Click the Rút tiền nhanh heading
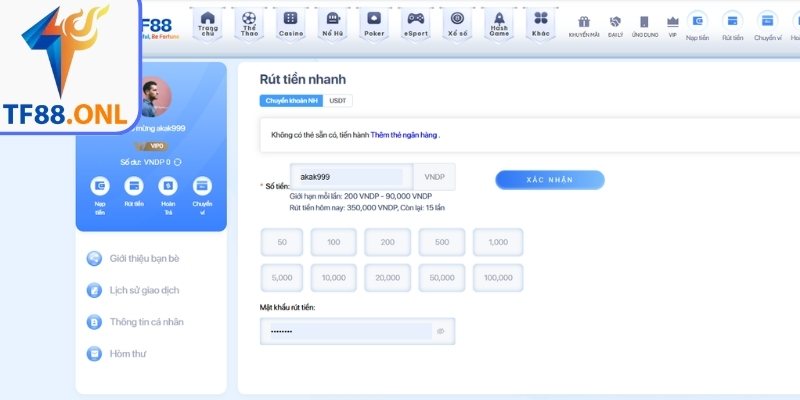Viewport: 800px width, 400px height. coord(303,80)
